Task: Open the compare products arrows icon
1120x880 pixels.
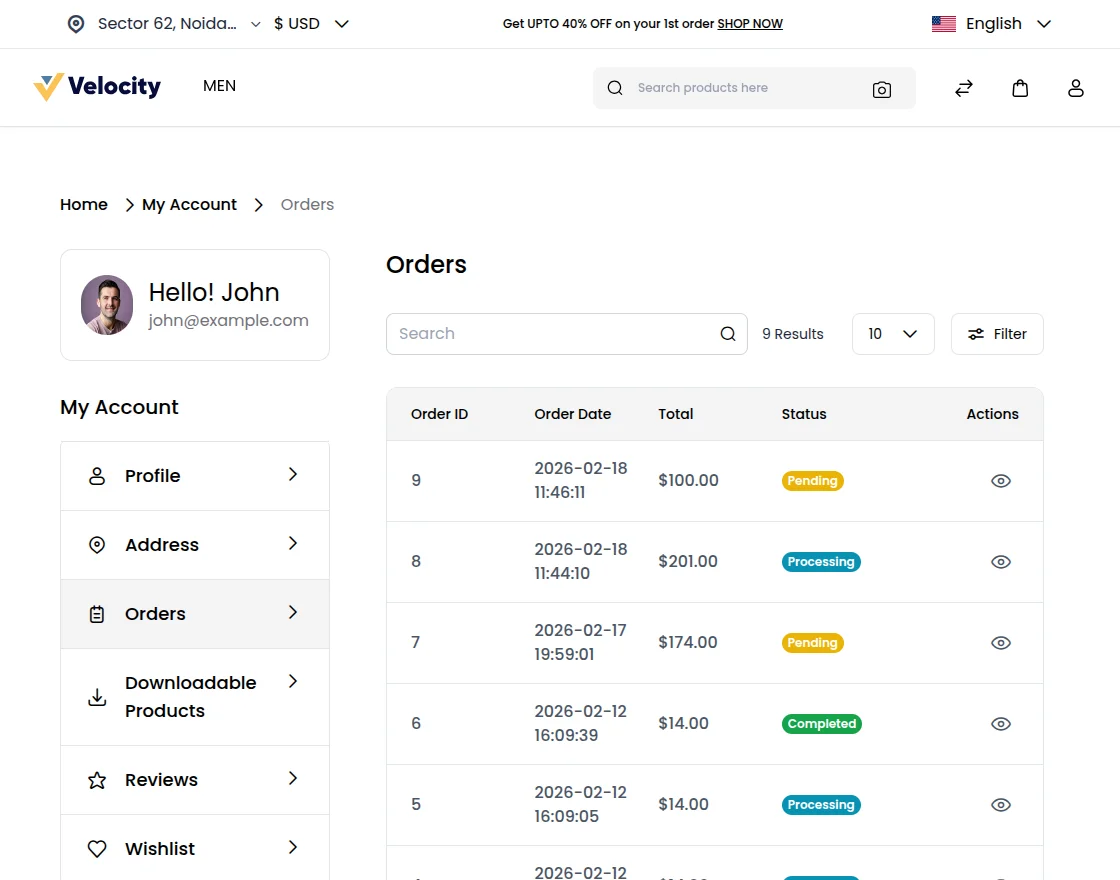Action: (x=964, y=88)
